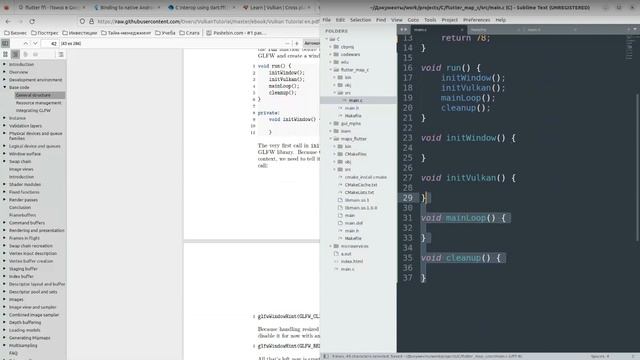
Task: Reload the browser page
Action: (x=32, y=21)
